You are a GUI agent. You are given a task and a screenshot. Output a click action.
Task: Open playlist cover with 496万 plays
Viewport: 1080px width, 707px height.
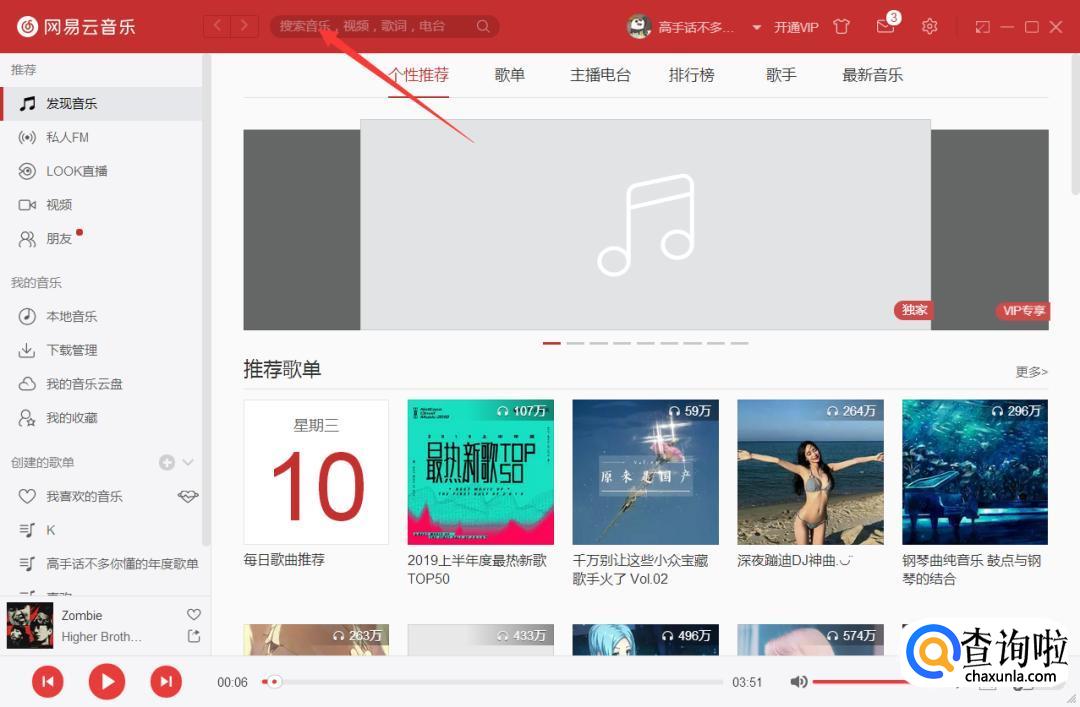click(645, 639)
